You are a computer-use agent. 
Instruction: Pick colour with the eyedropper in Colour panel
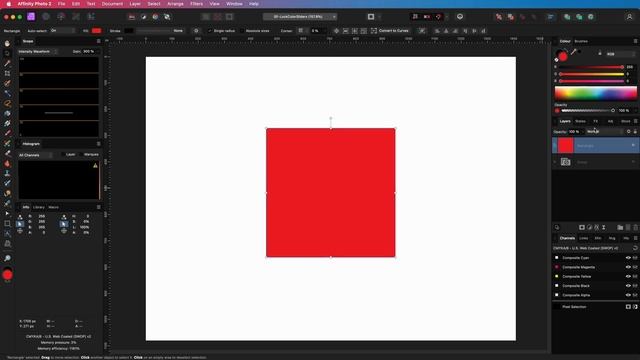tap(573, 52)
